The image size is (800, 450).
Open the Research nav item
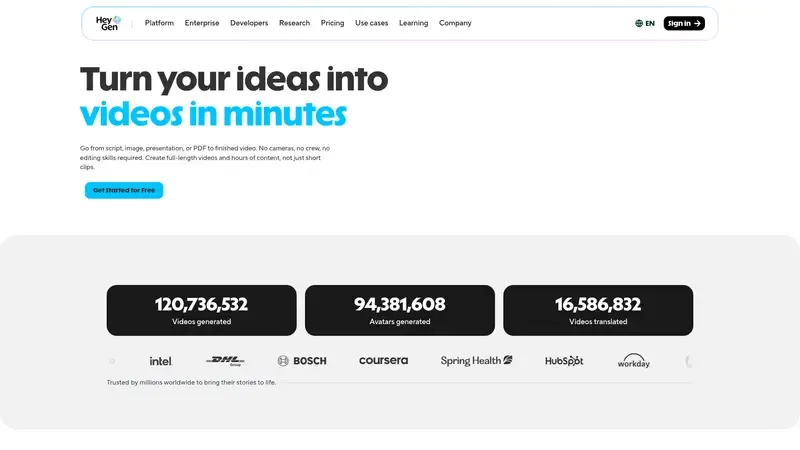pyautogui.click(x=294, y=23)
